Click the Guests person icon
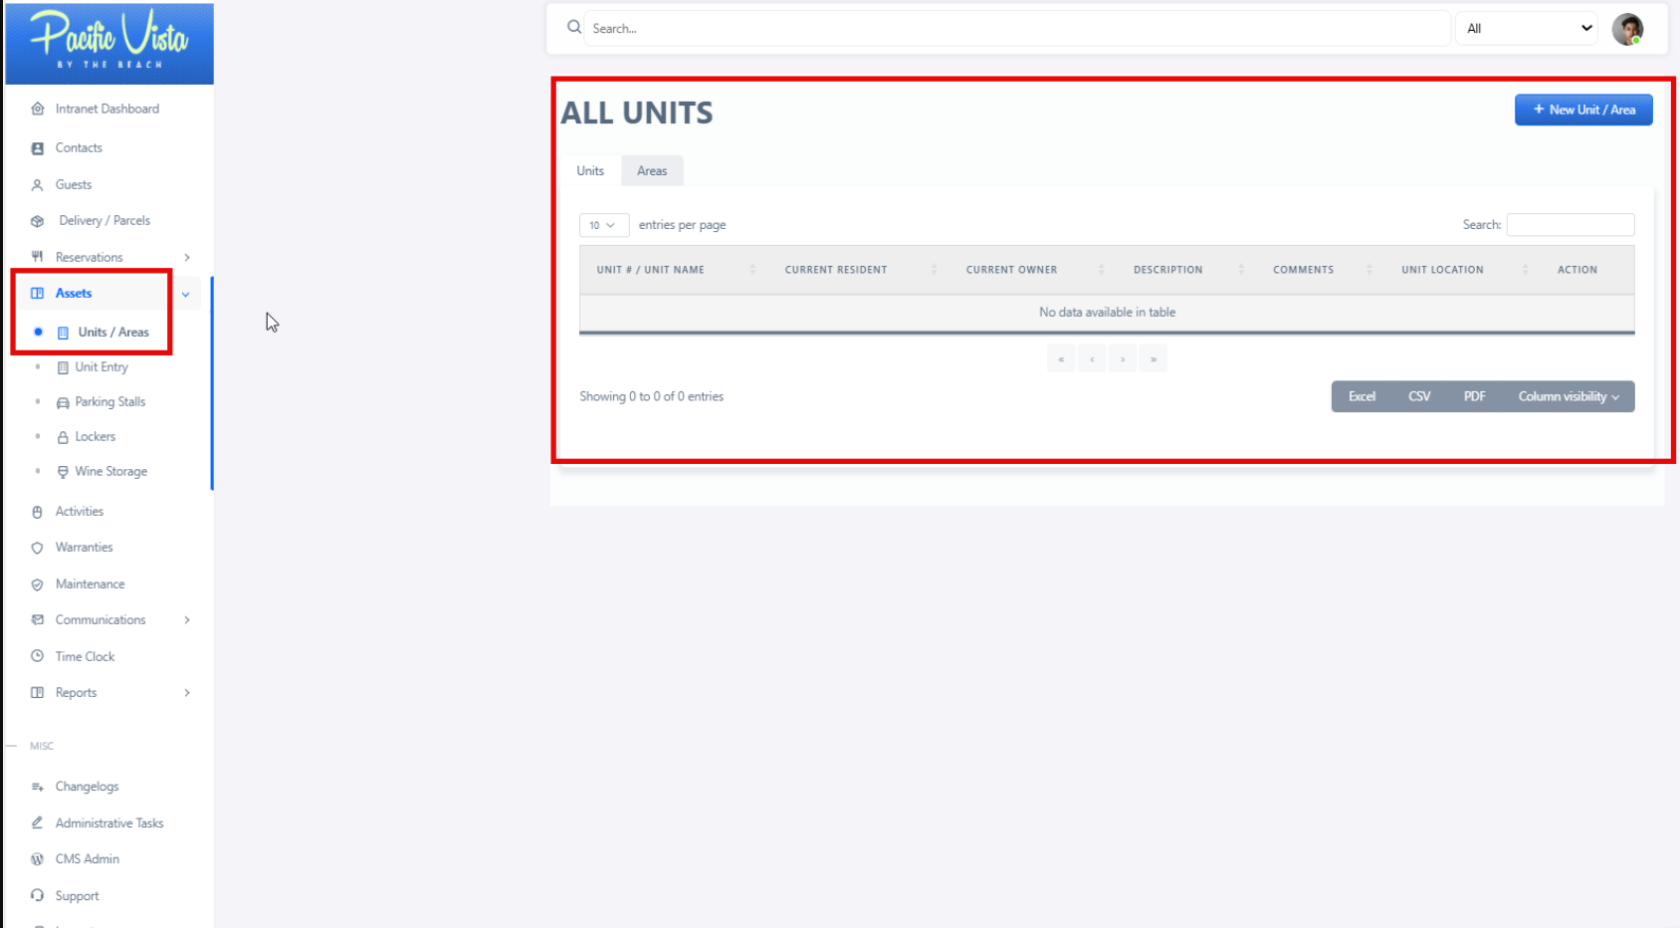The width and height of the screenshot is (1680, 928). (x=37, y=185)
